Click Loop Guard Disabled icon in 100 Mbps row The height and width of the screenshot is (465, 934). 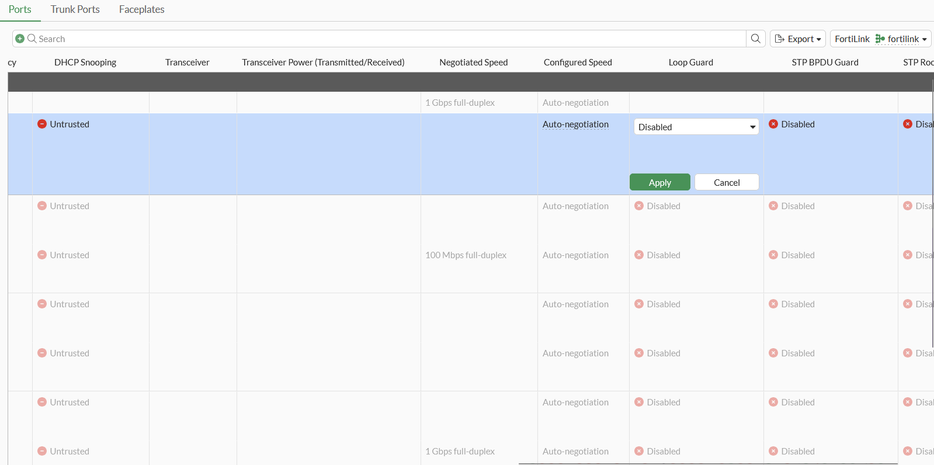click(x=639, y=255)
